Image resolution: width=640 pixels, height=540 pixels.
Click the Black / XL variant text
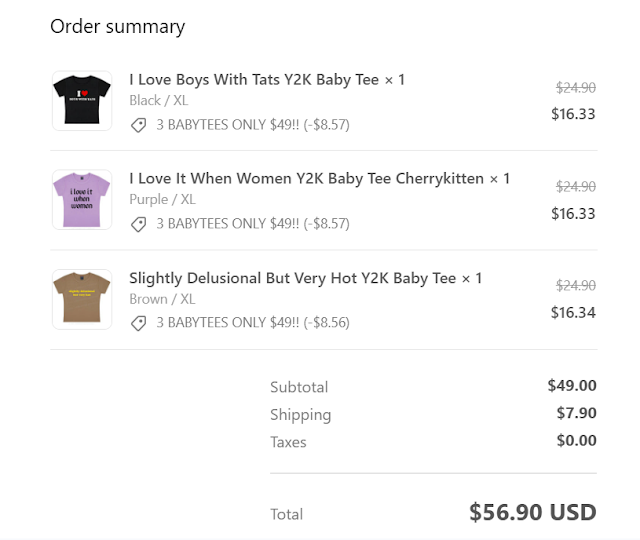point(158,100)
